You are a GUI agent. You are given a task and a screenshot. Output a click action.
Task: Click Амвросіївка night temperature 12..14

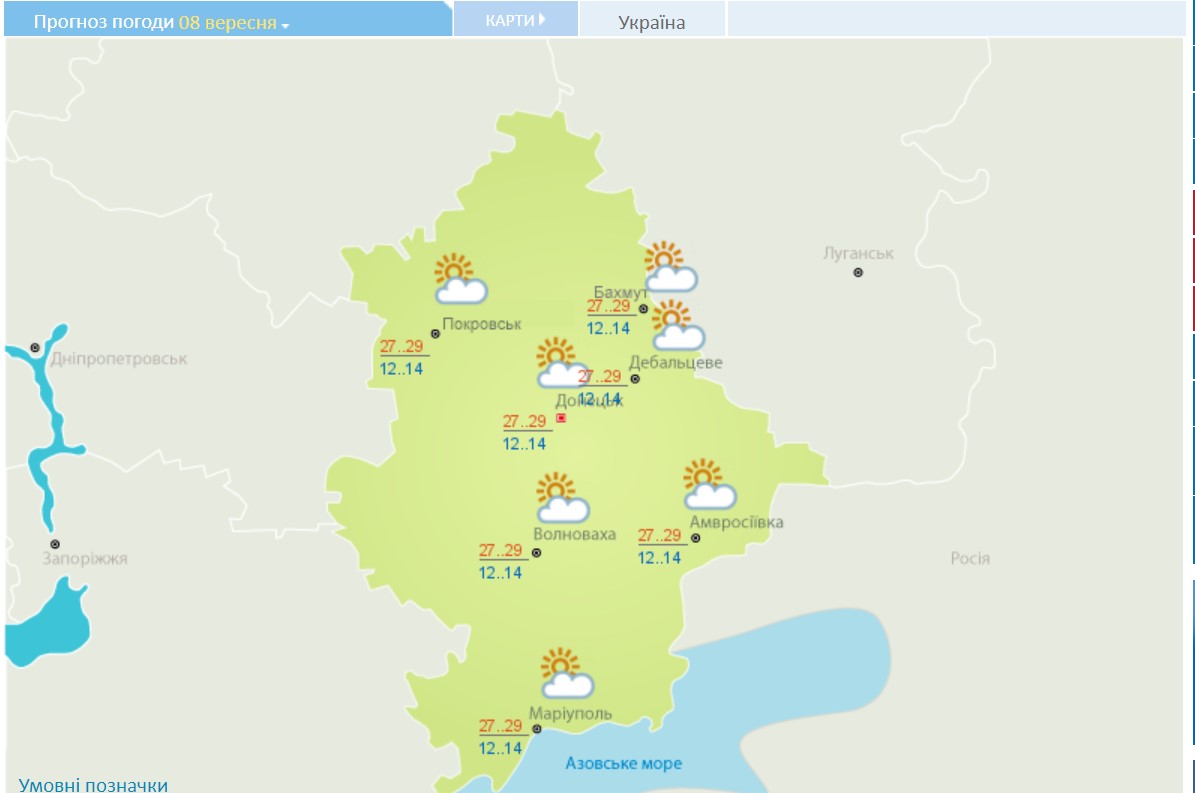659,558
